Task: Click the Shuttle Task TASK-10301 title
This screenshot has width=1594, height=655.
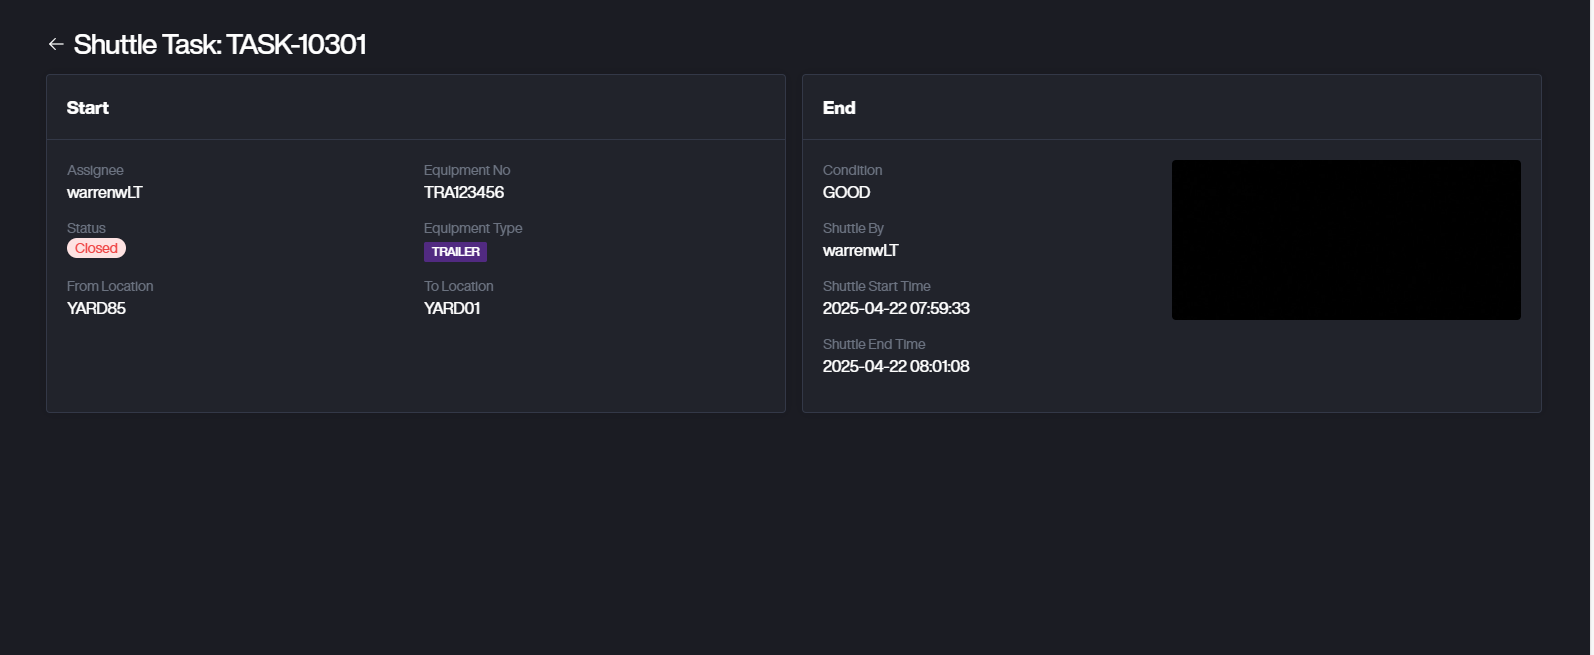Action: pos(220,44)
